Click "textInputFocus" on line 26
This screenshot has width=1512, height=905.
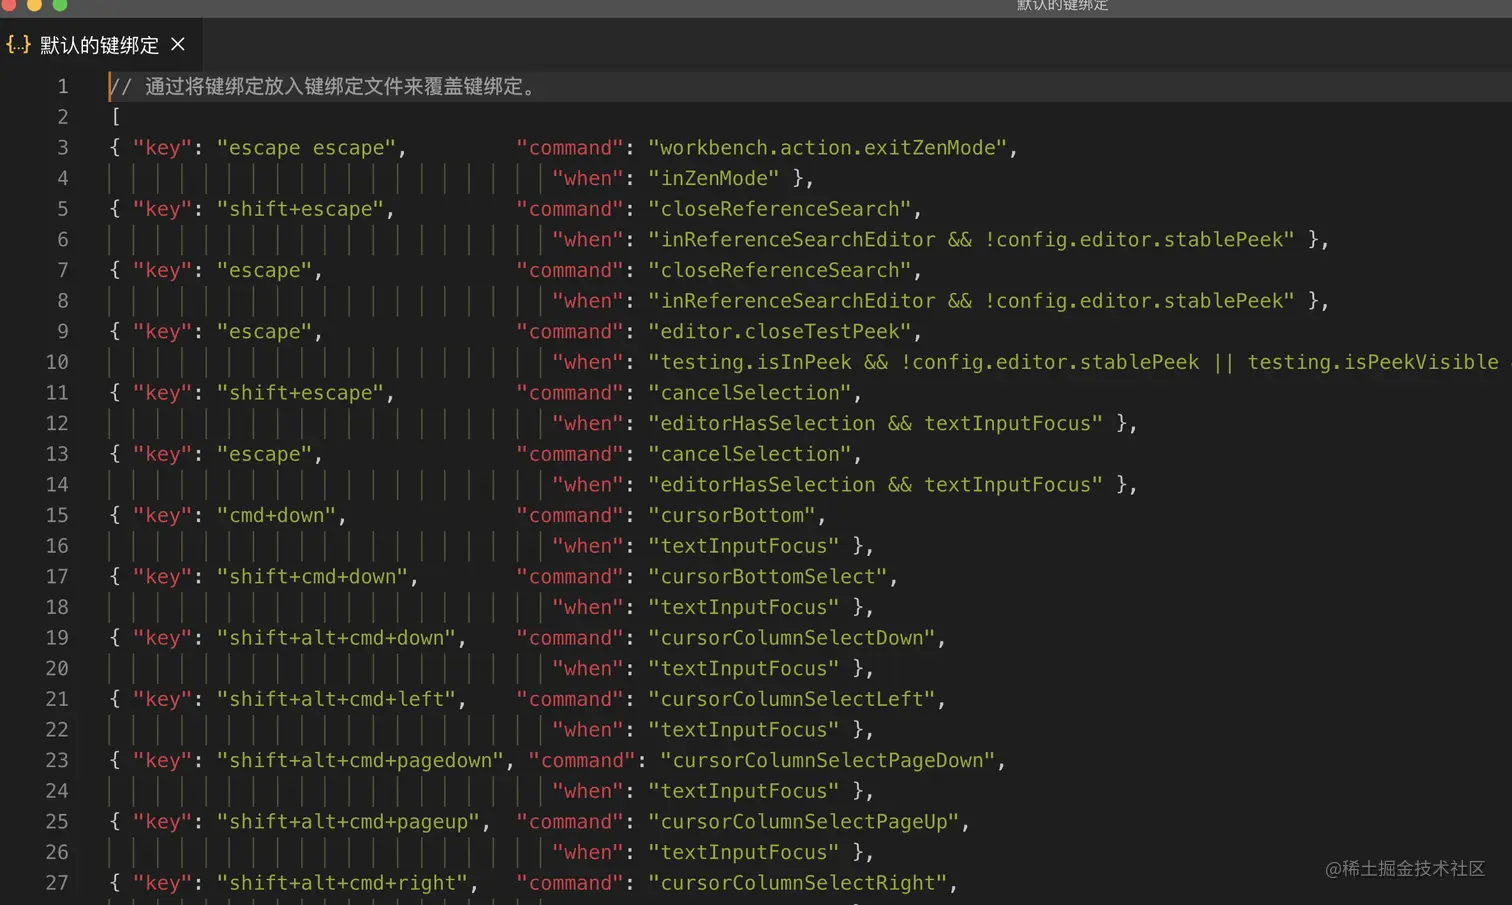(743, 852)
